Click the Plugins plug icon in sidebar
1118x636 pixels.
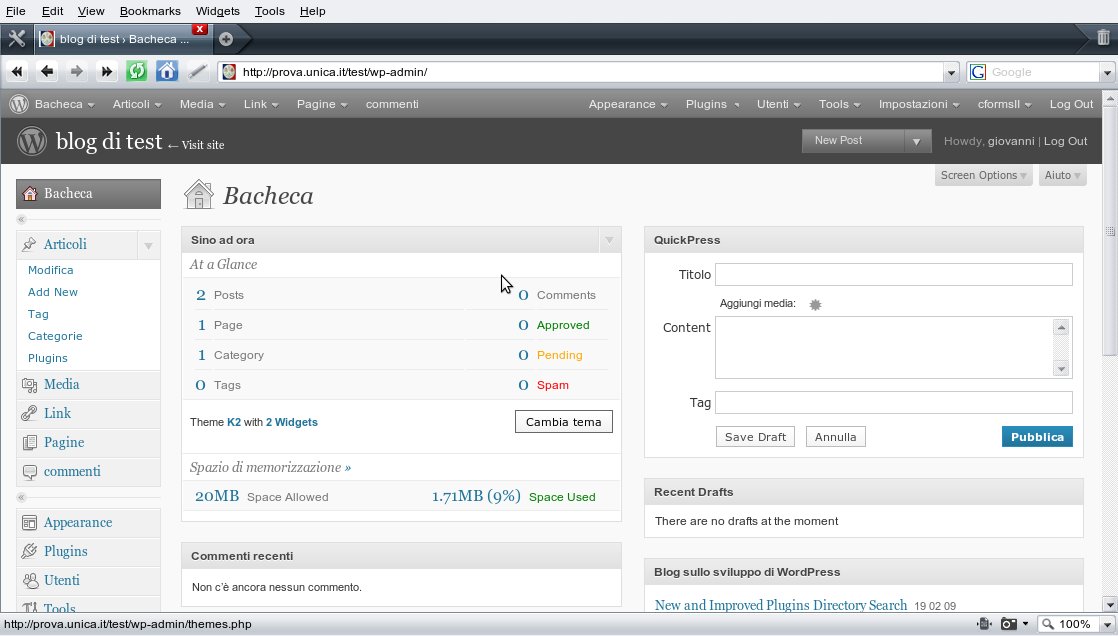click(29, 551)
